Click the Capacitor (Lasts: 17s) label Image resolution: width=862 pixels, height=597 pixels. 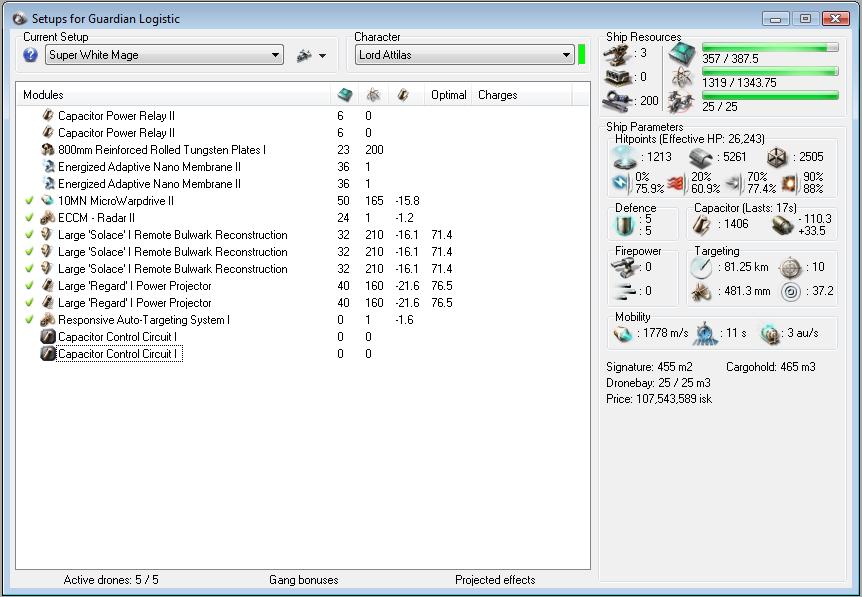745,208
